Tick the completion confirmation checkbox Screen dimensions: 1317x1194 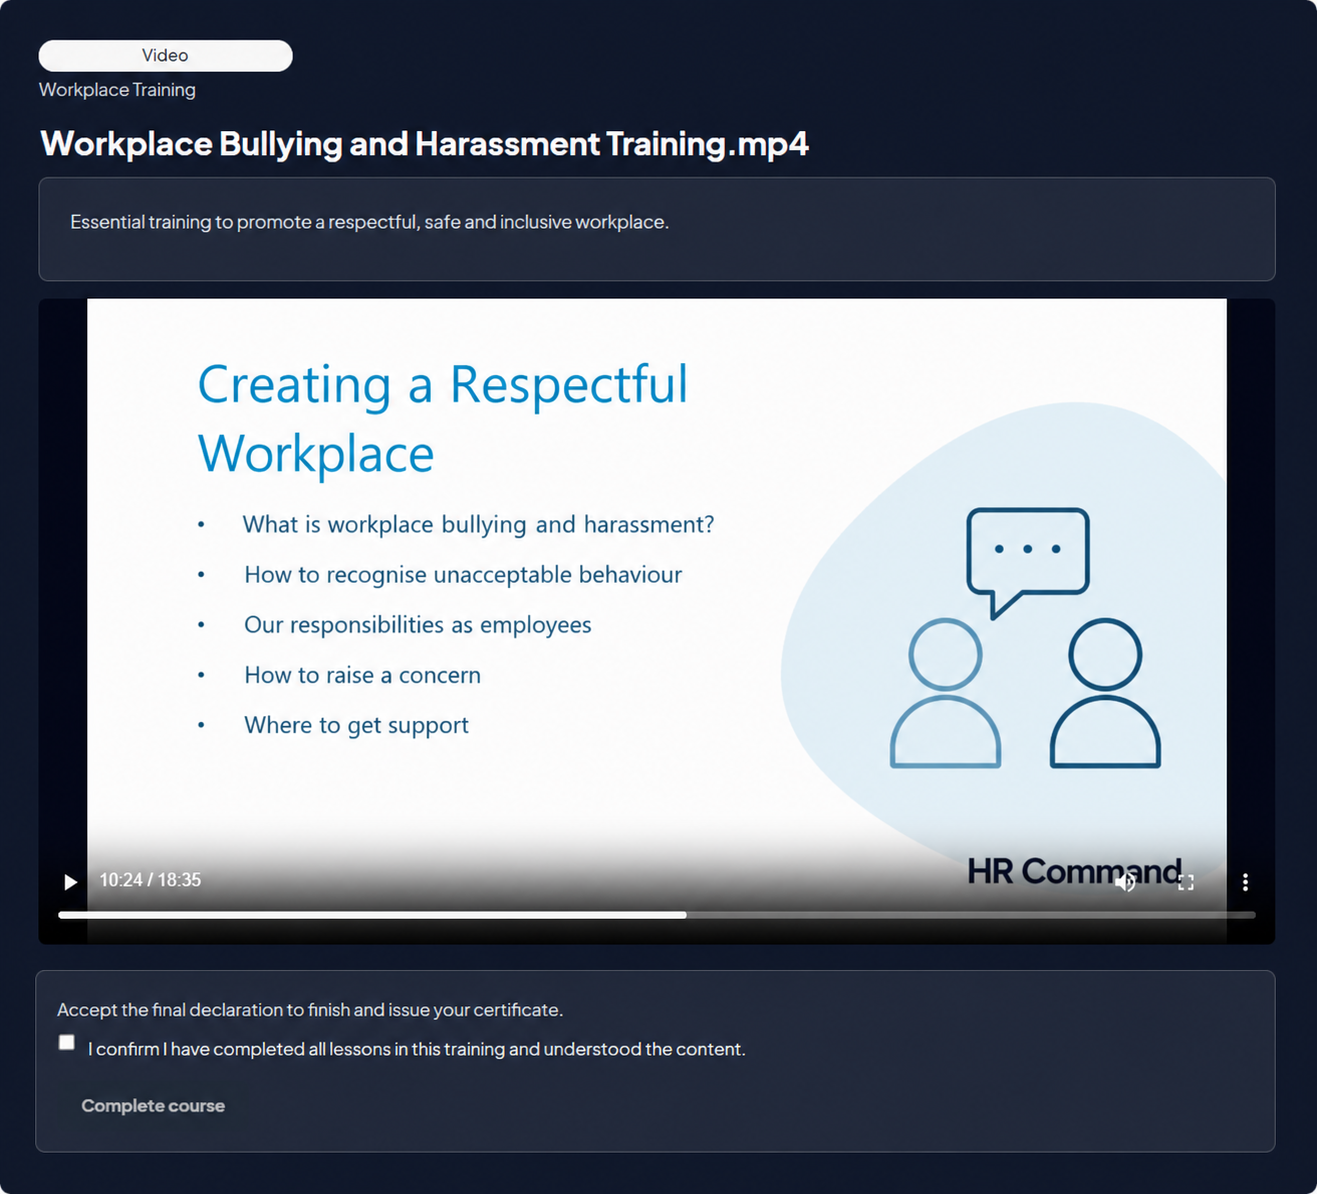coord(67,1042)
